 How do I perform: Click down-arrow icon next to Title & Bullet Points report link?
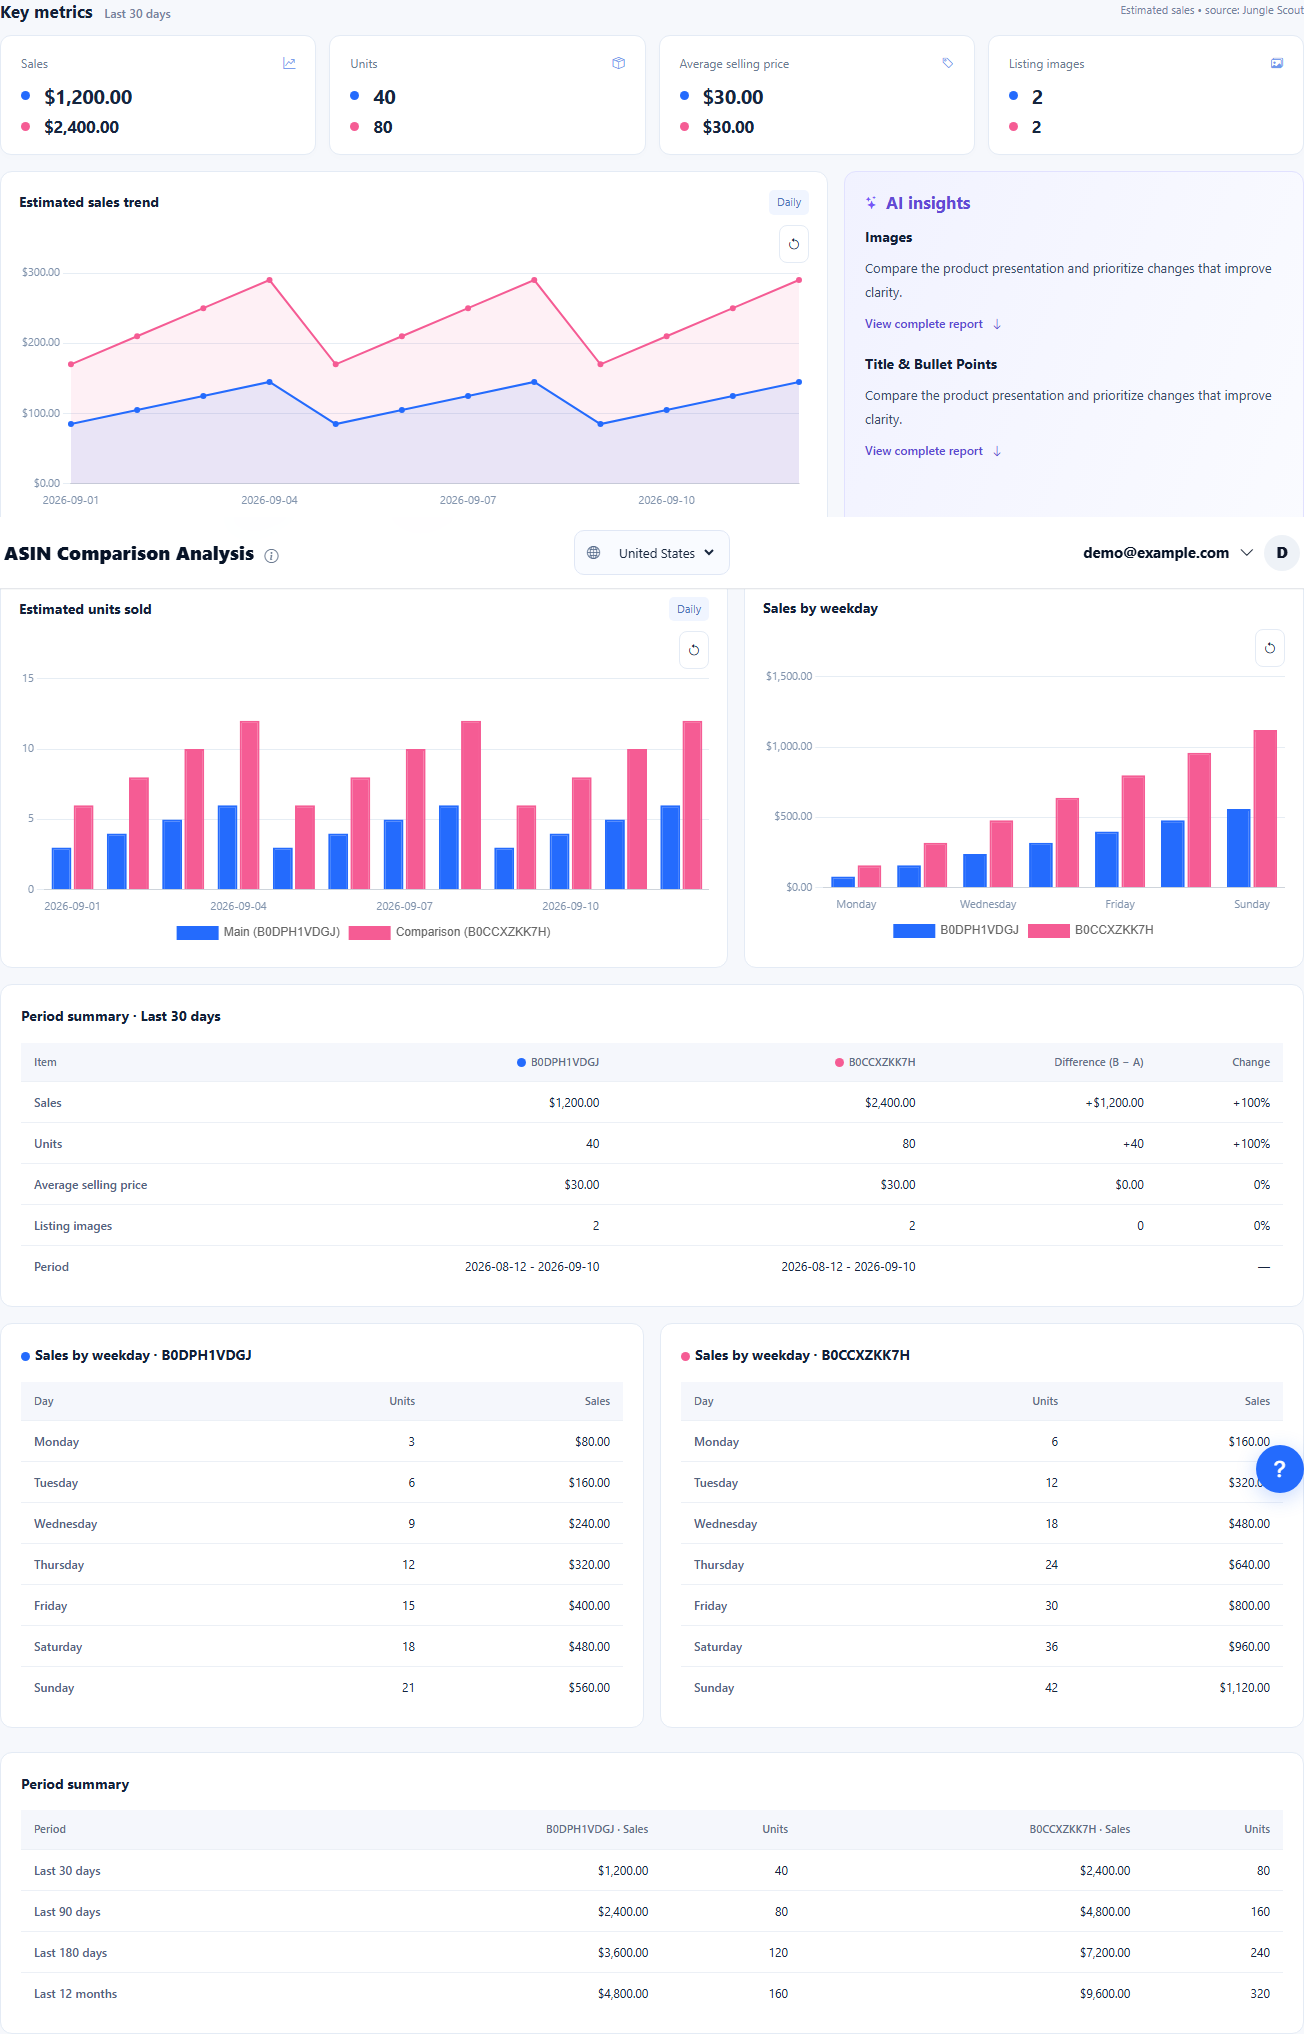point(997,451)
